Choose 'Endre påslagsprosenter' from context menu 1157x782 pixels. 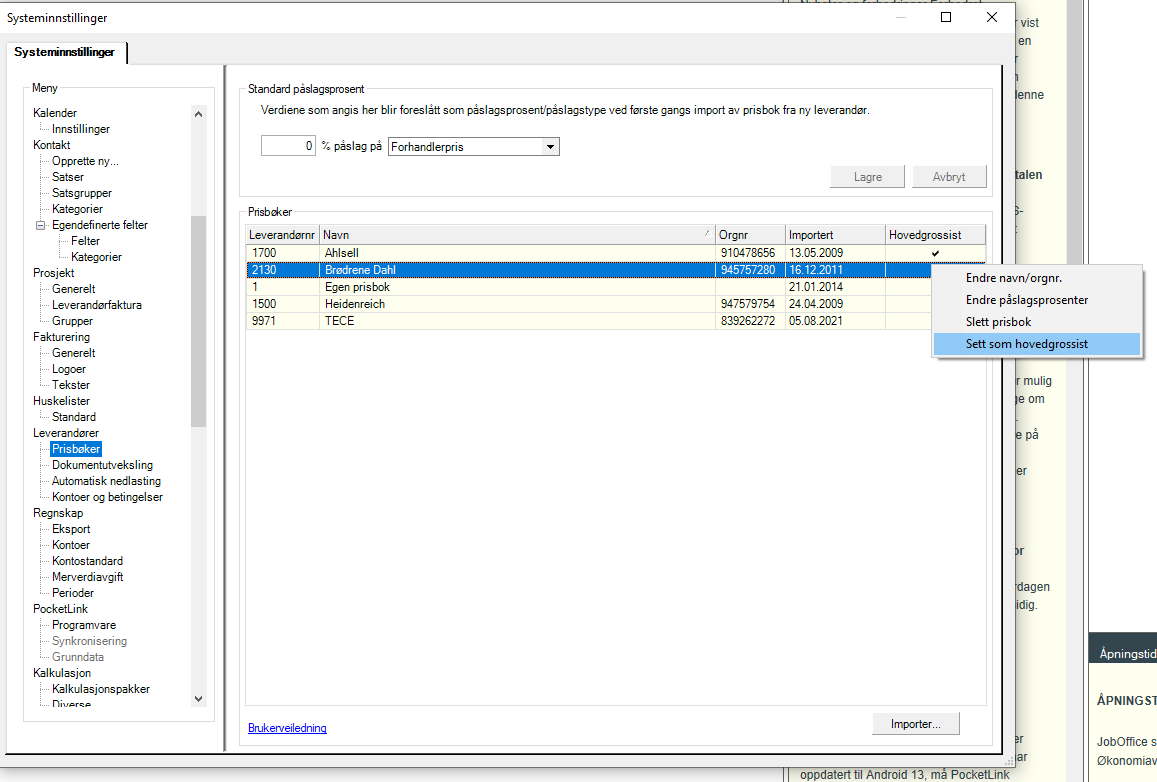click(1026, 300)
